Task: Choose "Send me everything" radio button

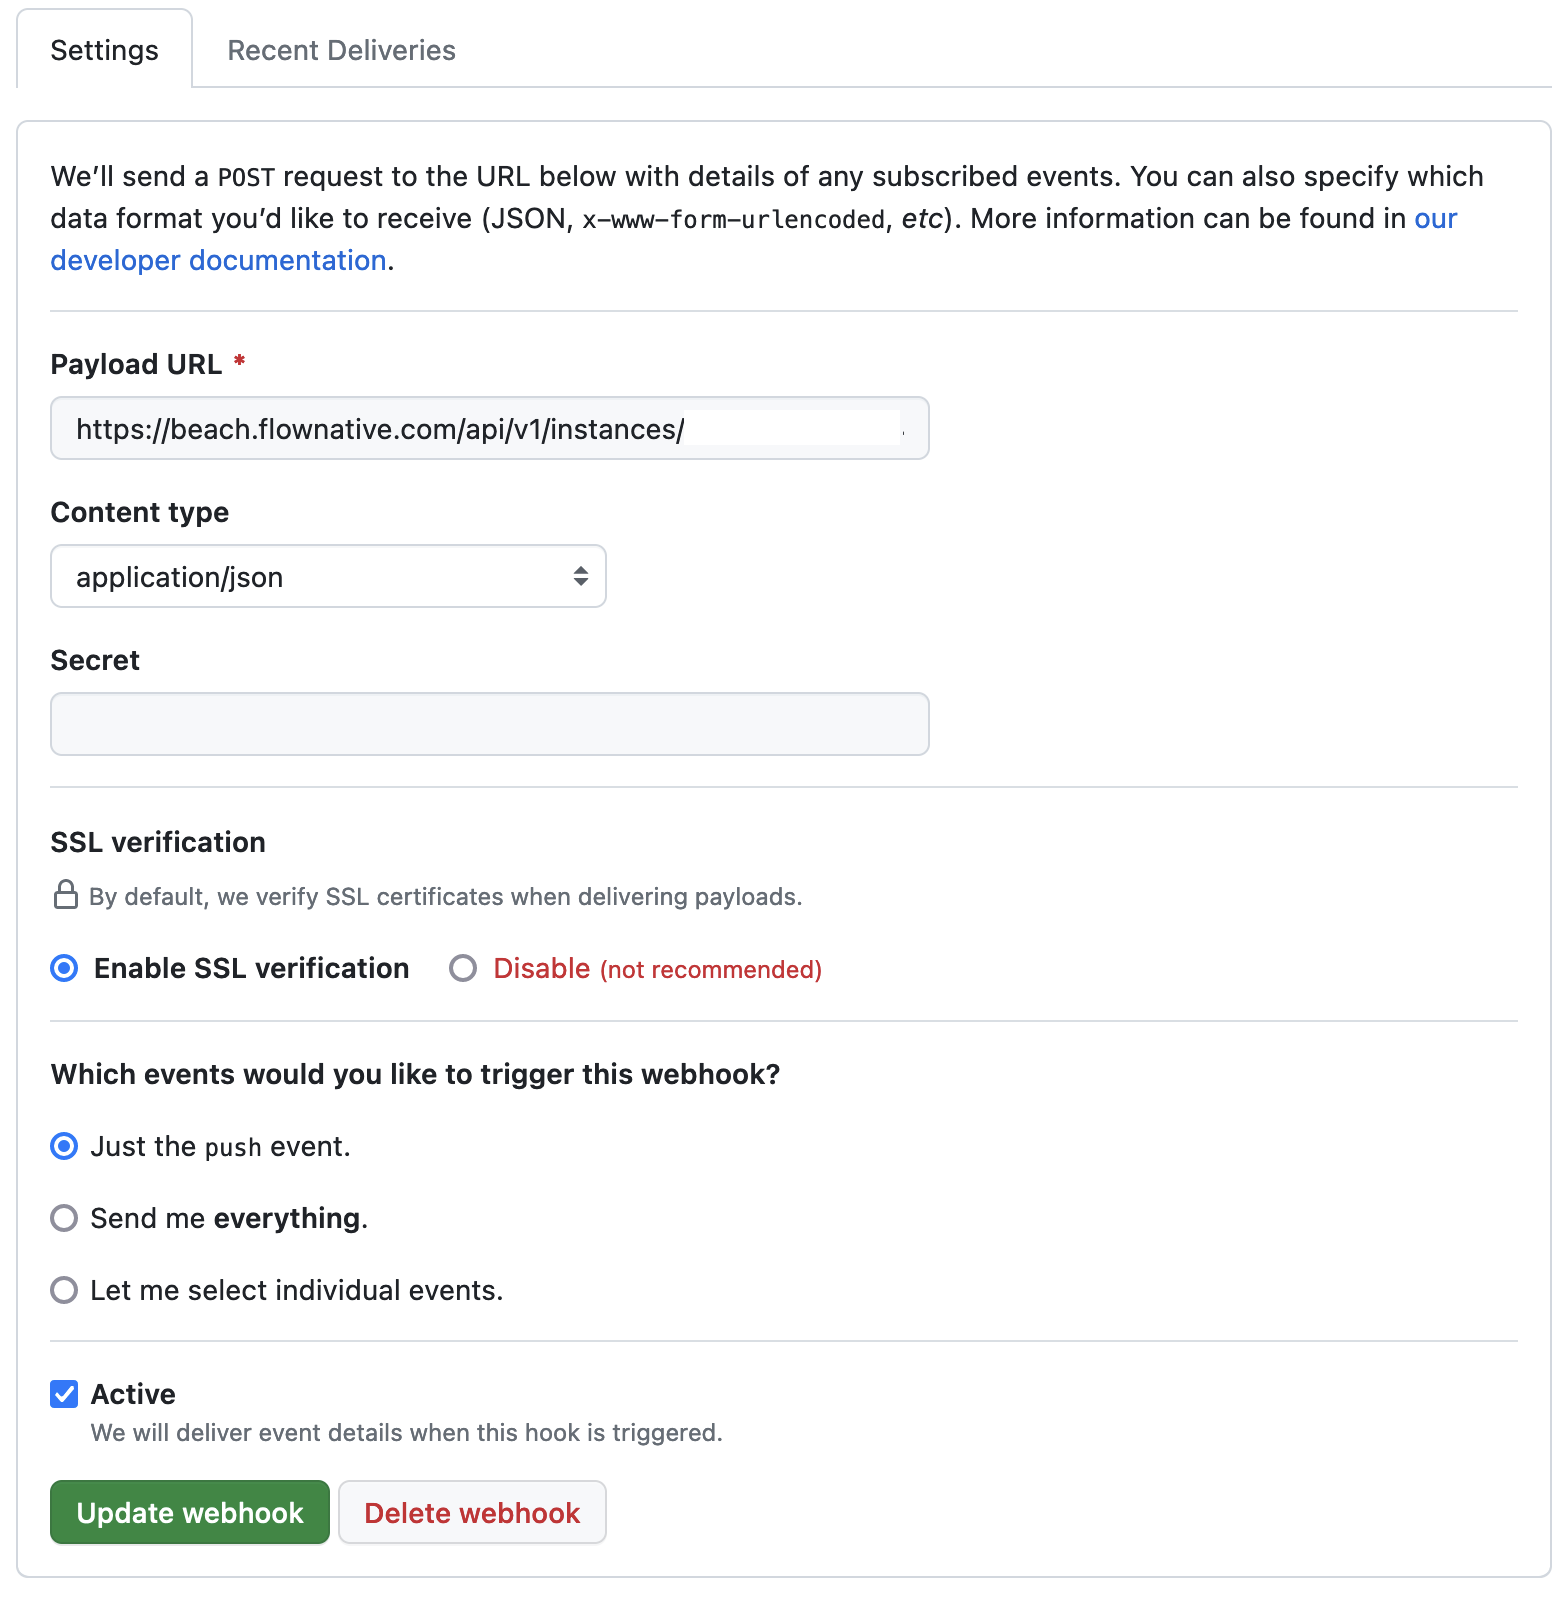Action: 65,1218
